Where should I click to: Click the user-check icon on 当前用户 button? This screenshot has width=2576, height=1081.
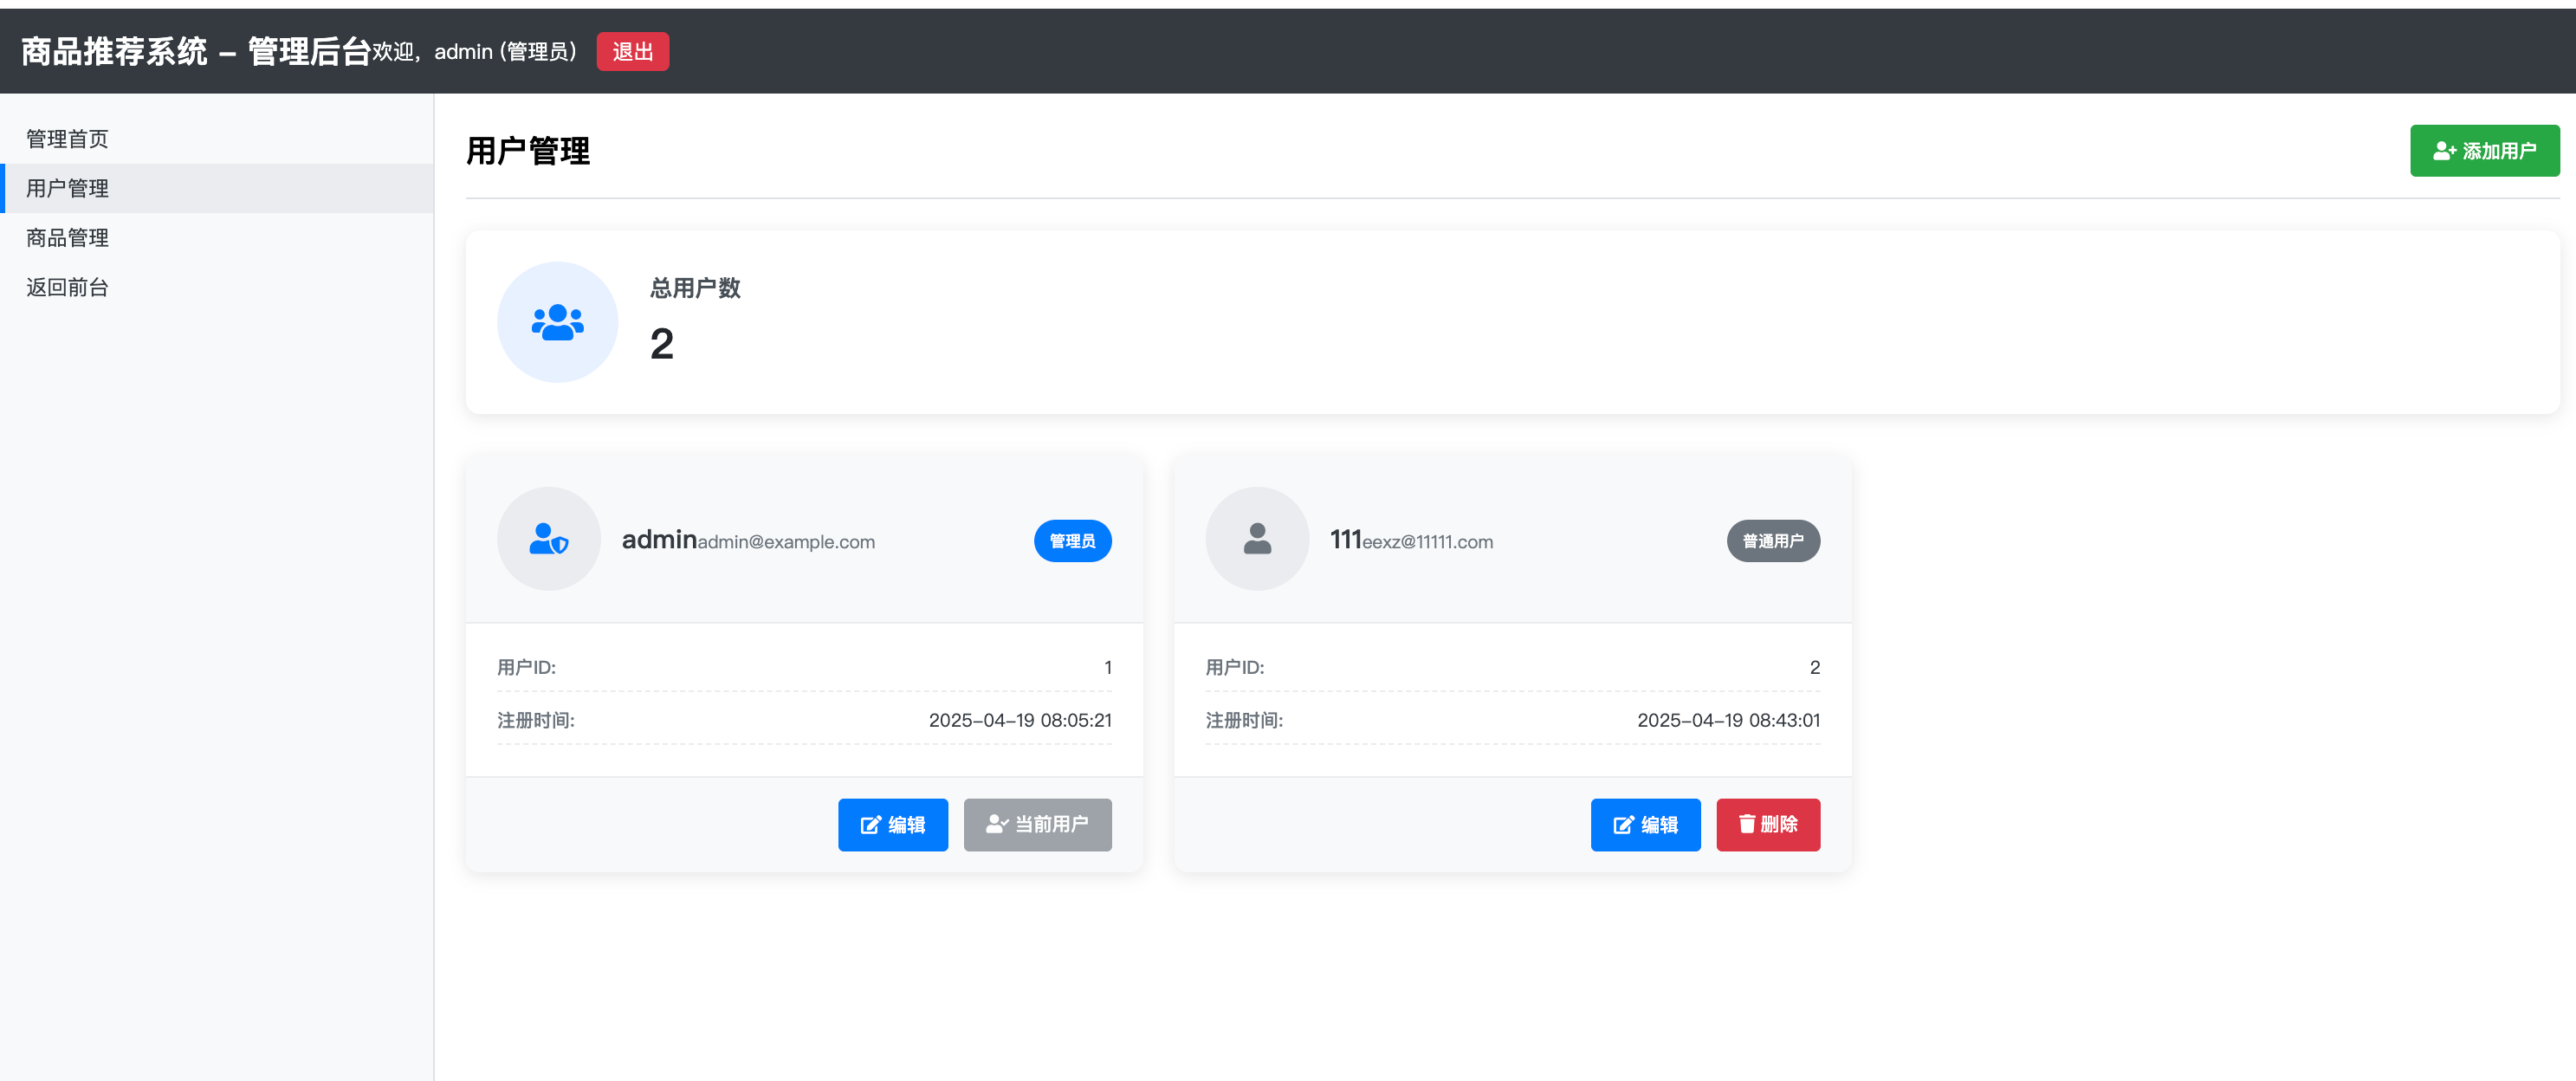[x=996, y=824]
